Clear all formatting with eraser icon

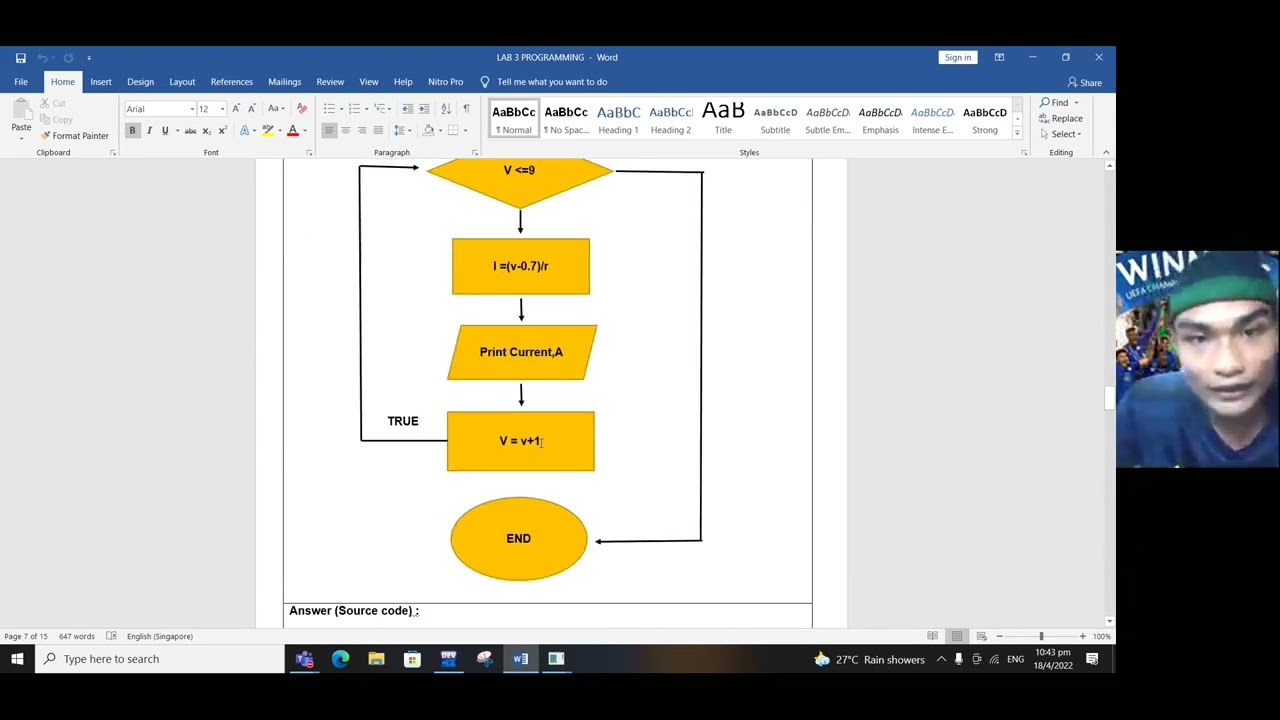click(x=302, y=109)
